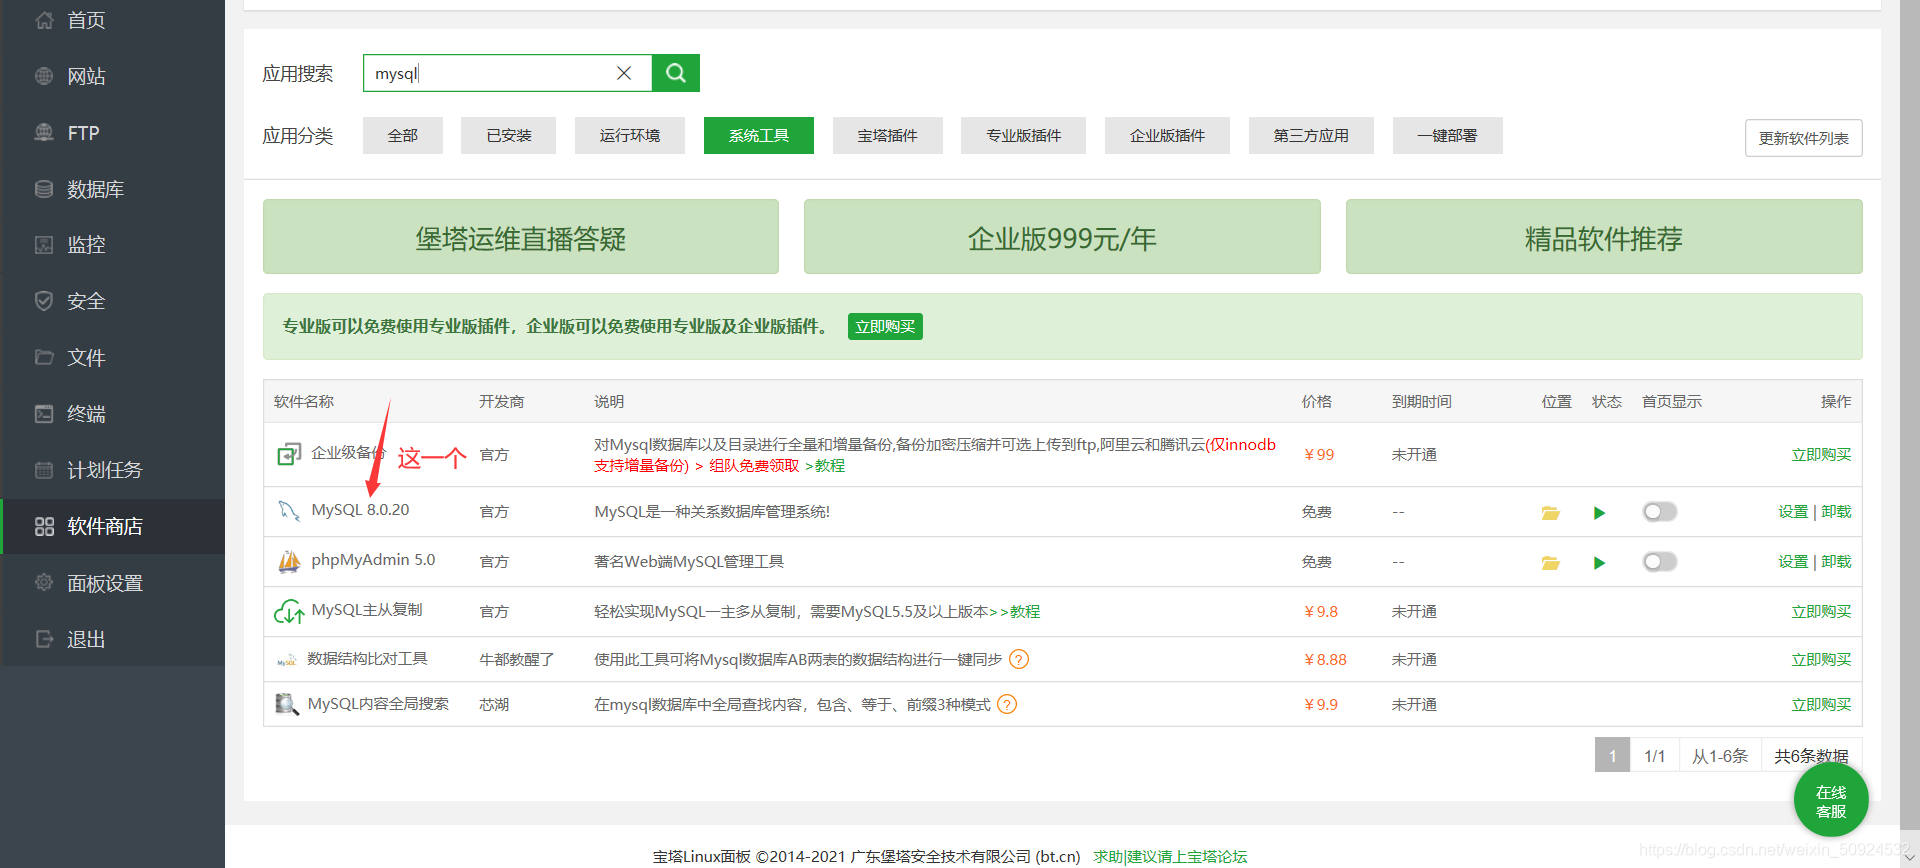1920x868 pixels.
Task: Toggle homepage display for MySQL 8.0.20
Action: pyautogui.click(x=1660, y=512)
